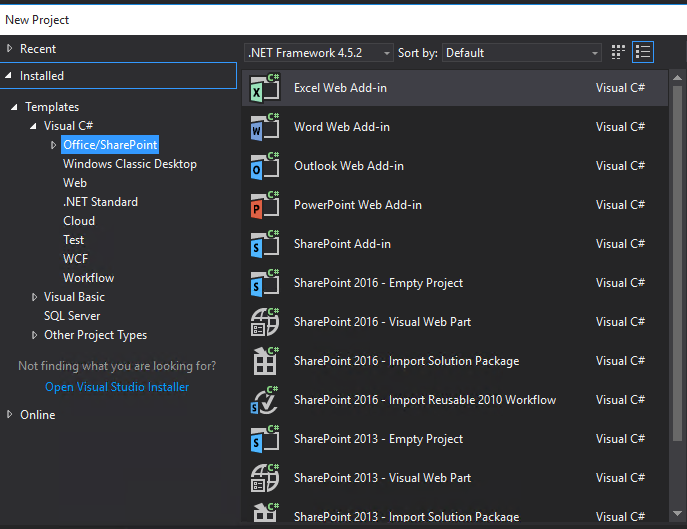This screenshot has height=529, width=687.
Task: Select the Outlook Web Add-in icon
Action: [264, 167]
